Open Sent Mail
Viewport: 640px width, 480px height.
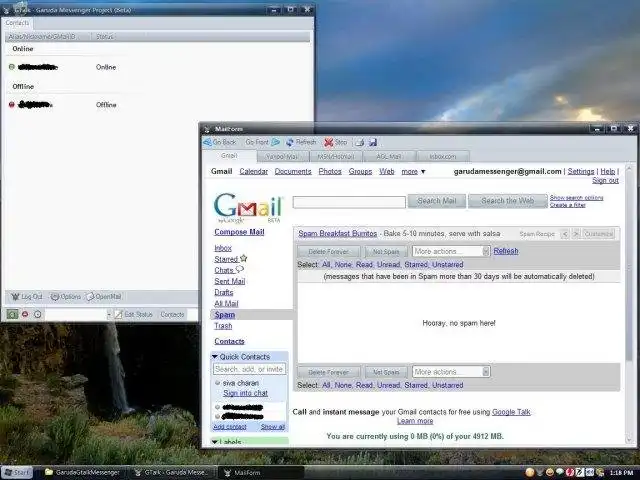point(230,281)
